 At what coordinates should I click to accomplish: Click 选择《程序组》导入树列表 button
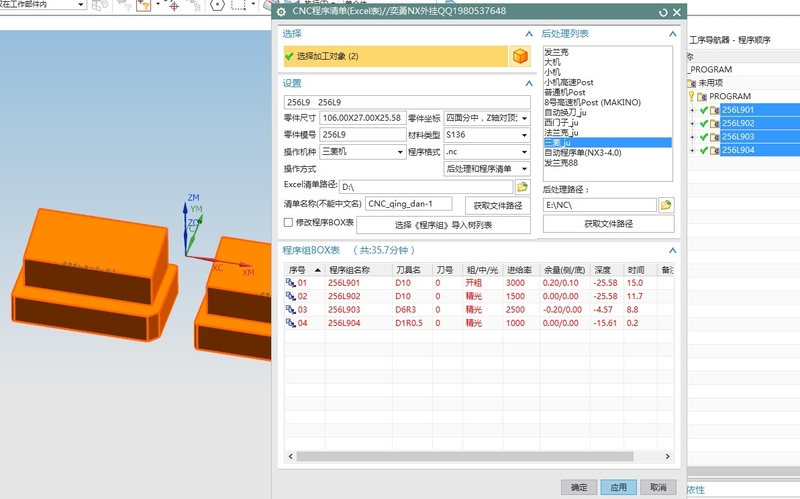(443, 225)
